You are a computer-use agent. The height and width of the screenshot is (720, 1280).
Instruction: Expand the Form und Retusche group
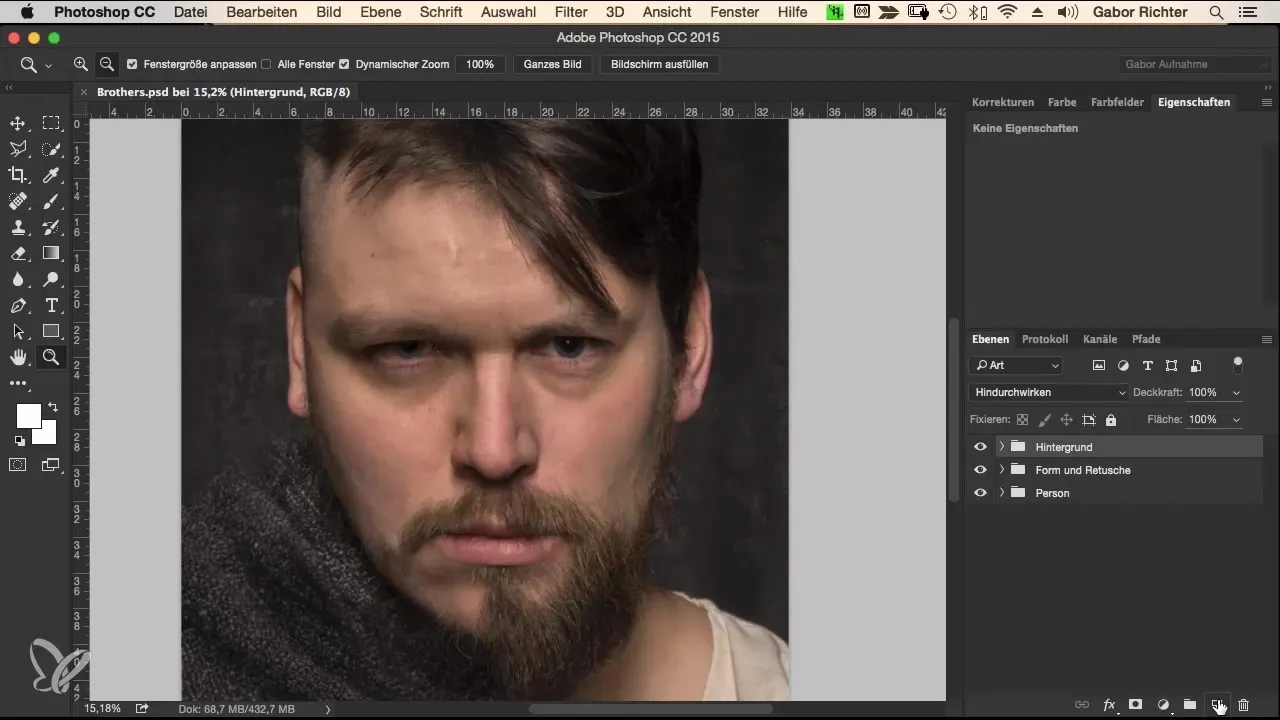click(1001, 470)
